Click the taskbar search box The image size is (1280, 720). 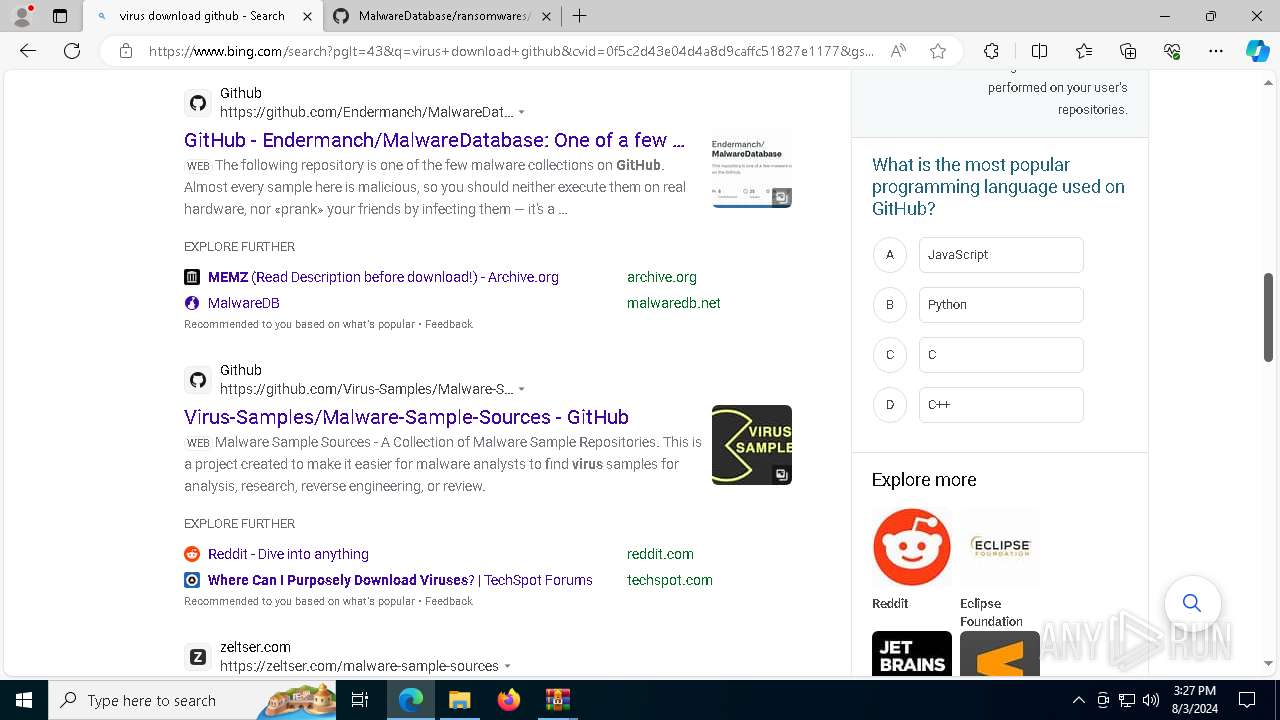tap(193, 700)
